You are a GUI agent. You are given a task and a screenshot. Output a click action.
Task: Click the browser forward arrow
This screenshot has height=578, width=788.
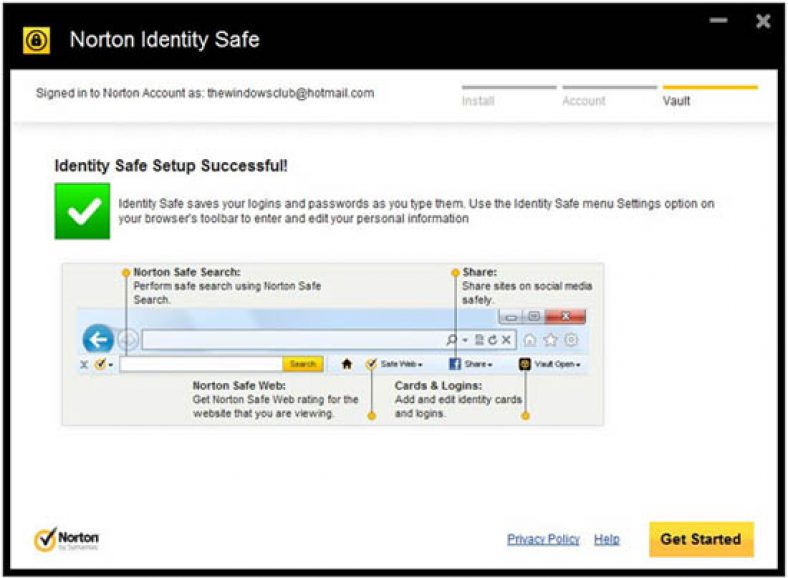click(128, 340)
